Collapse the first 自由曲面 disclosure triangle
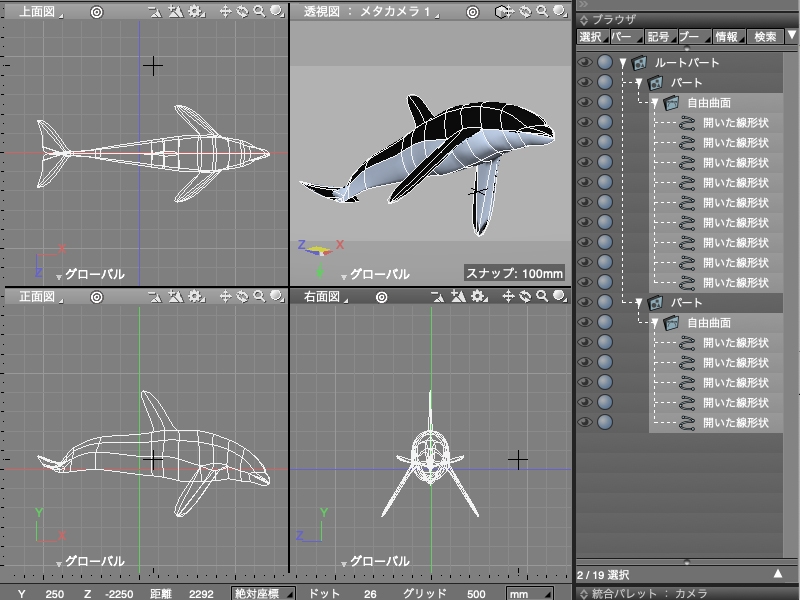Screen dimensions: 800x600 655,103
